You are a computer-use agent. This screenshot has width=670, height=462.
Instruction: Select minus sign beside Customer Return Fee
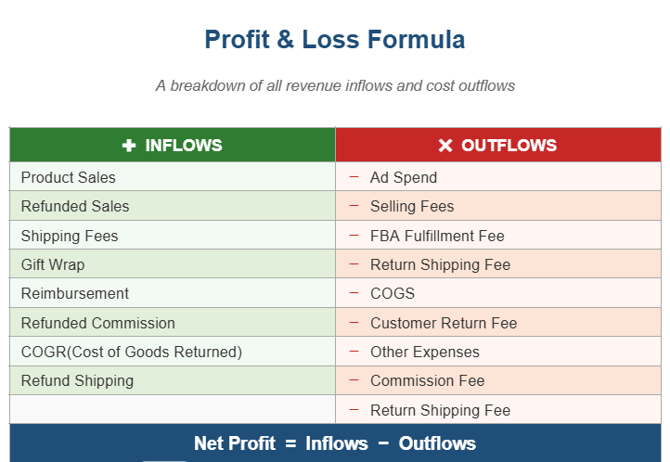[354, 323]
